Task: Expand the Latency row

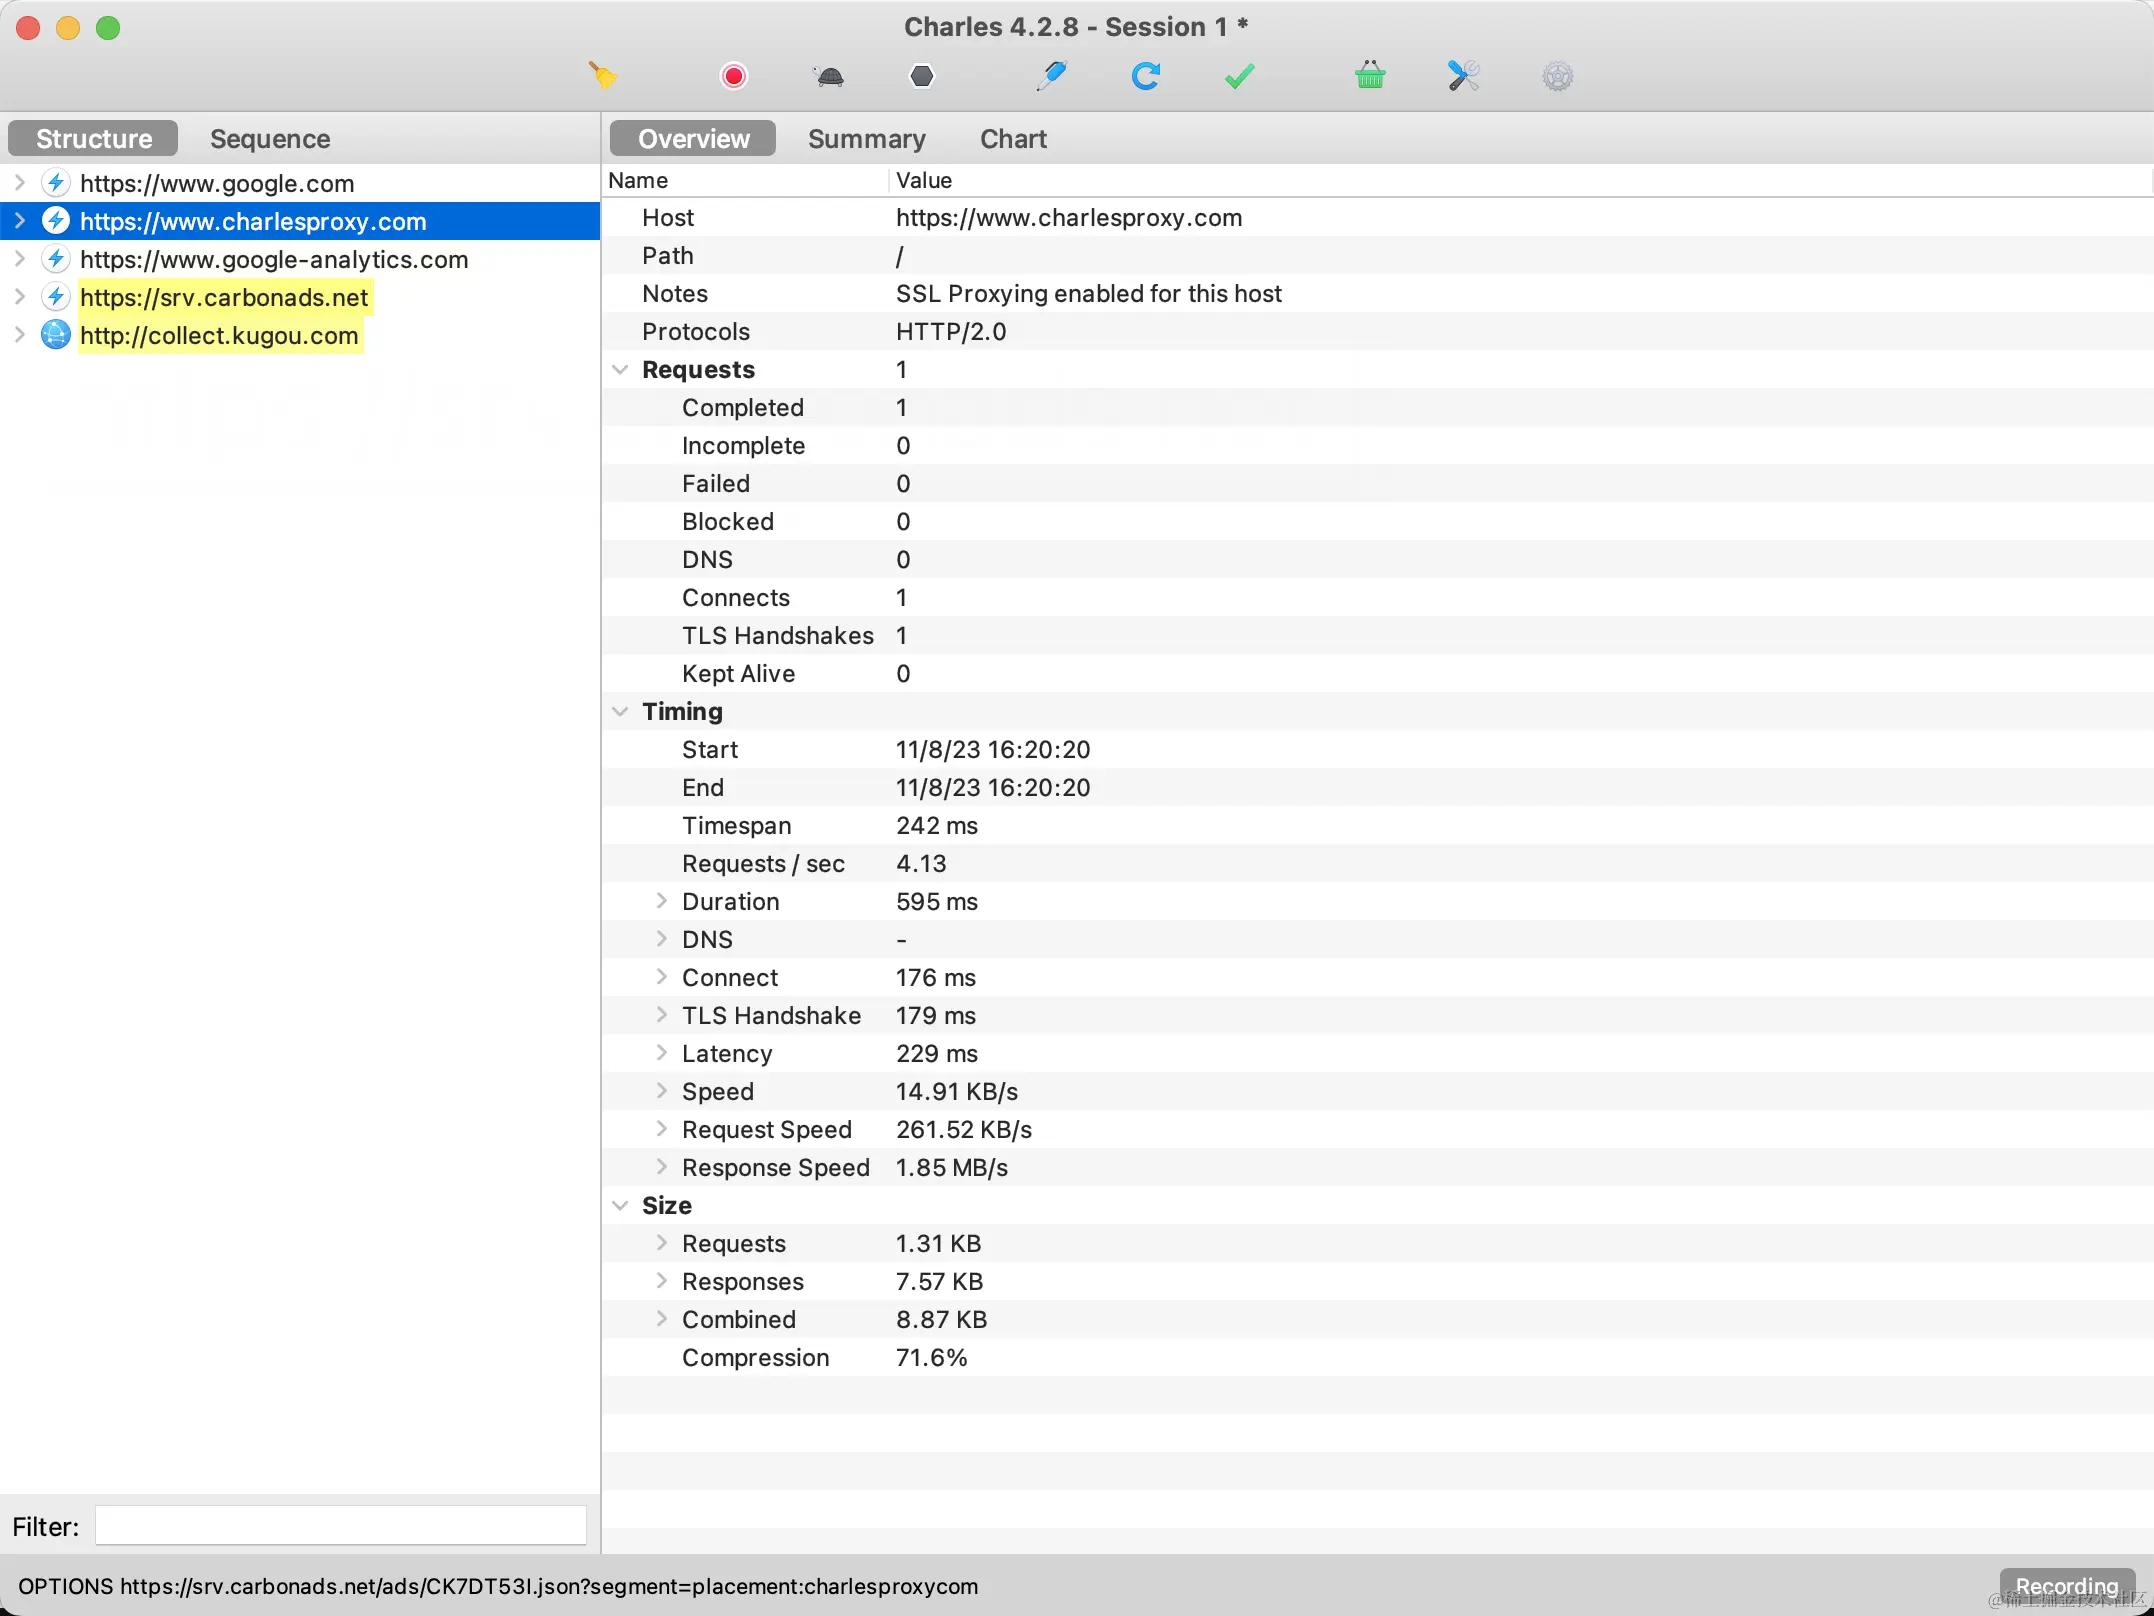Action: [661, 1053]
